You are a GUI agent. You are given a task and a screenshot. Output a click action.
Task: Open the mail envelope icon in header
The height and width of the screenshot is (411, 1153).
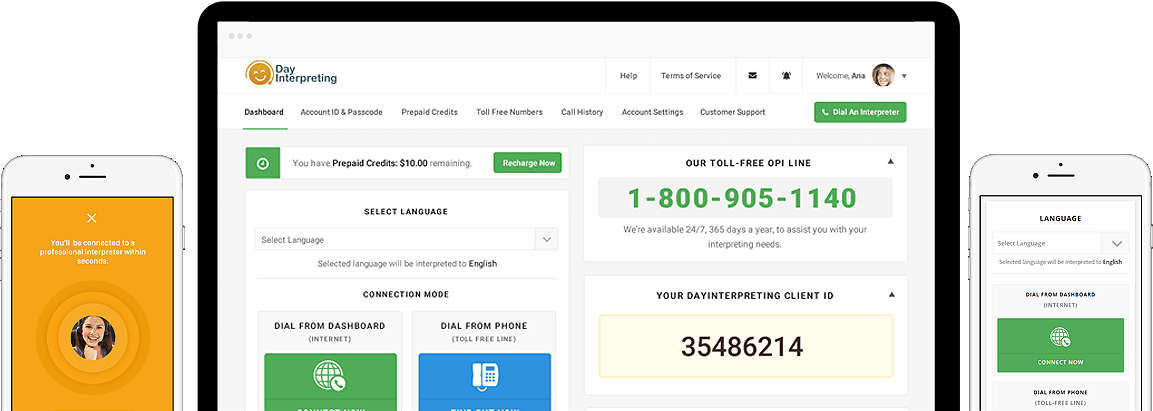(752, 75)
